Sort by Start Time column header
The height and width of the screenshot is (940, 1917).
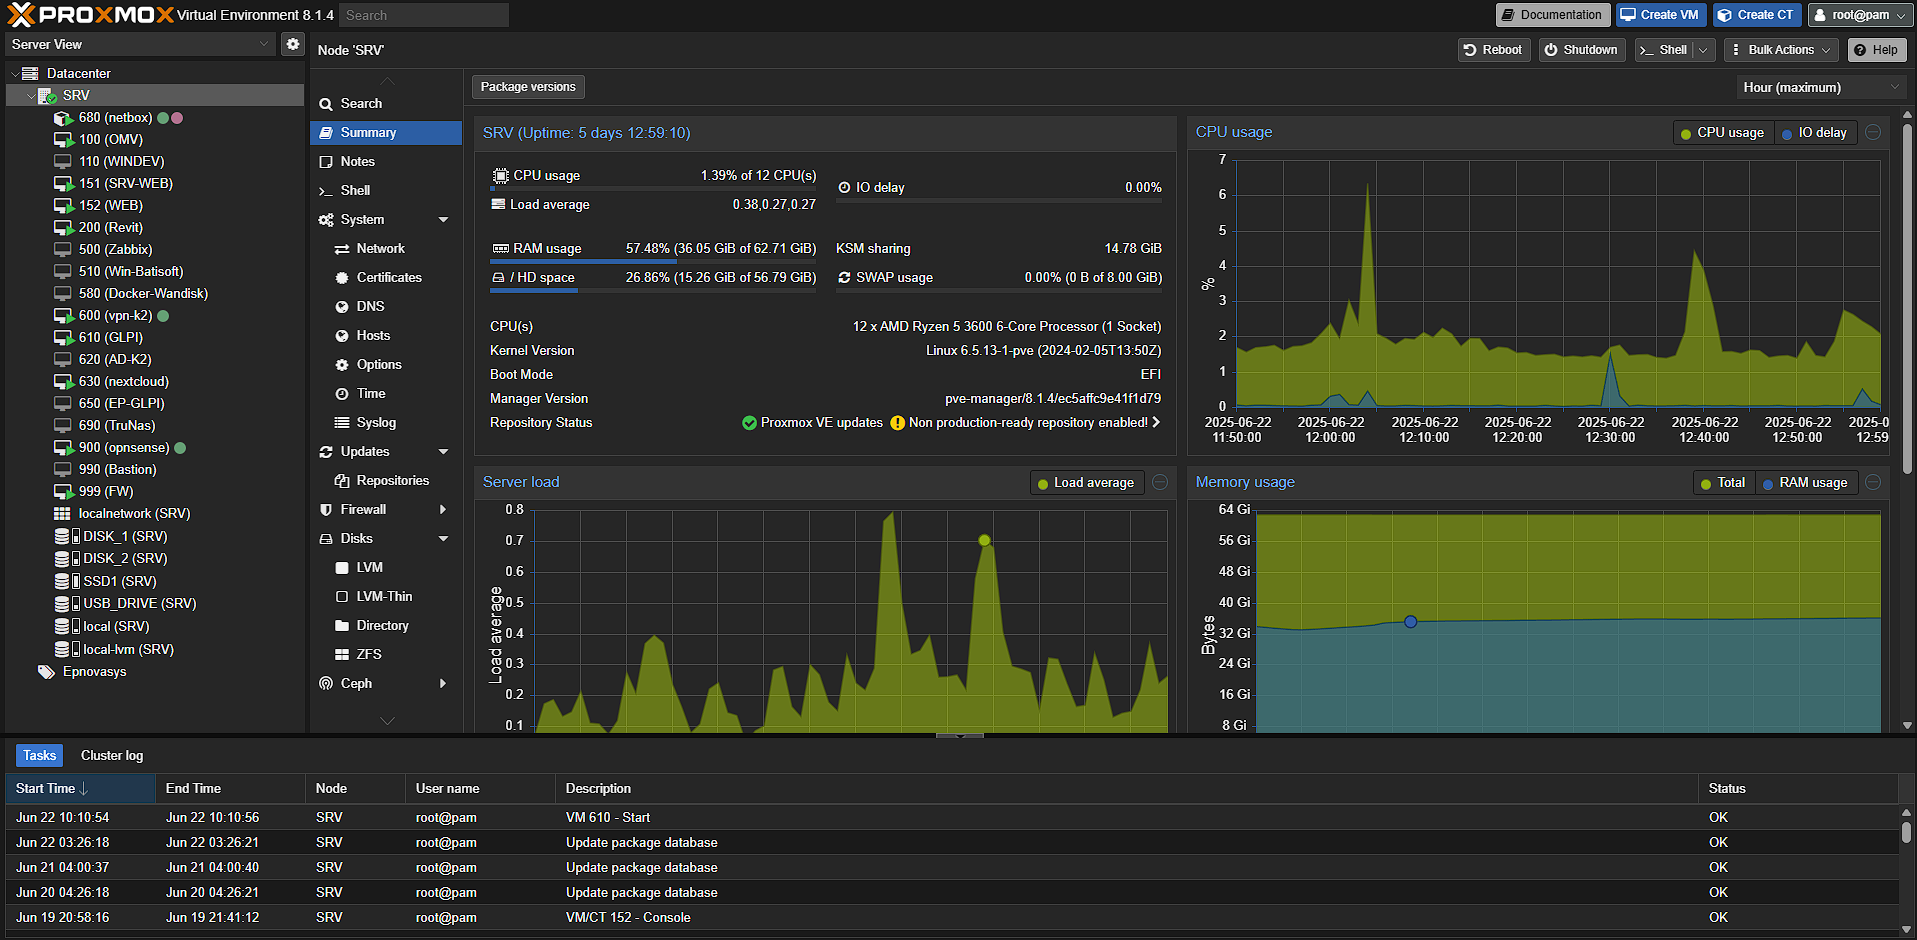point(80,788)
